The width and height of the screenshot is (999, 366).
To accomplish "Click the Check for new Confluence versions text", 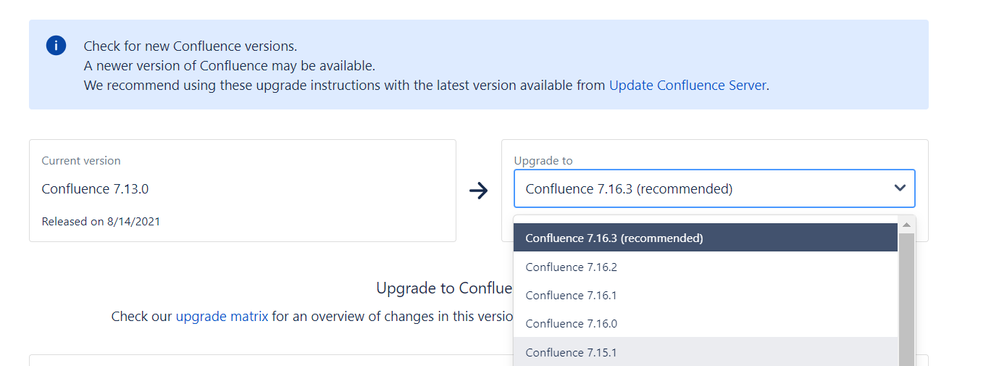I will tap(190, 47).
